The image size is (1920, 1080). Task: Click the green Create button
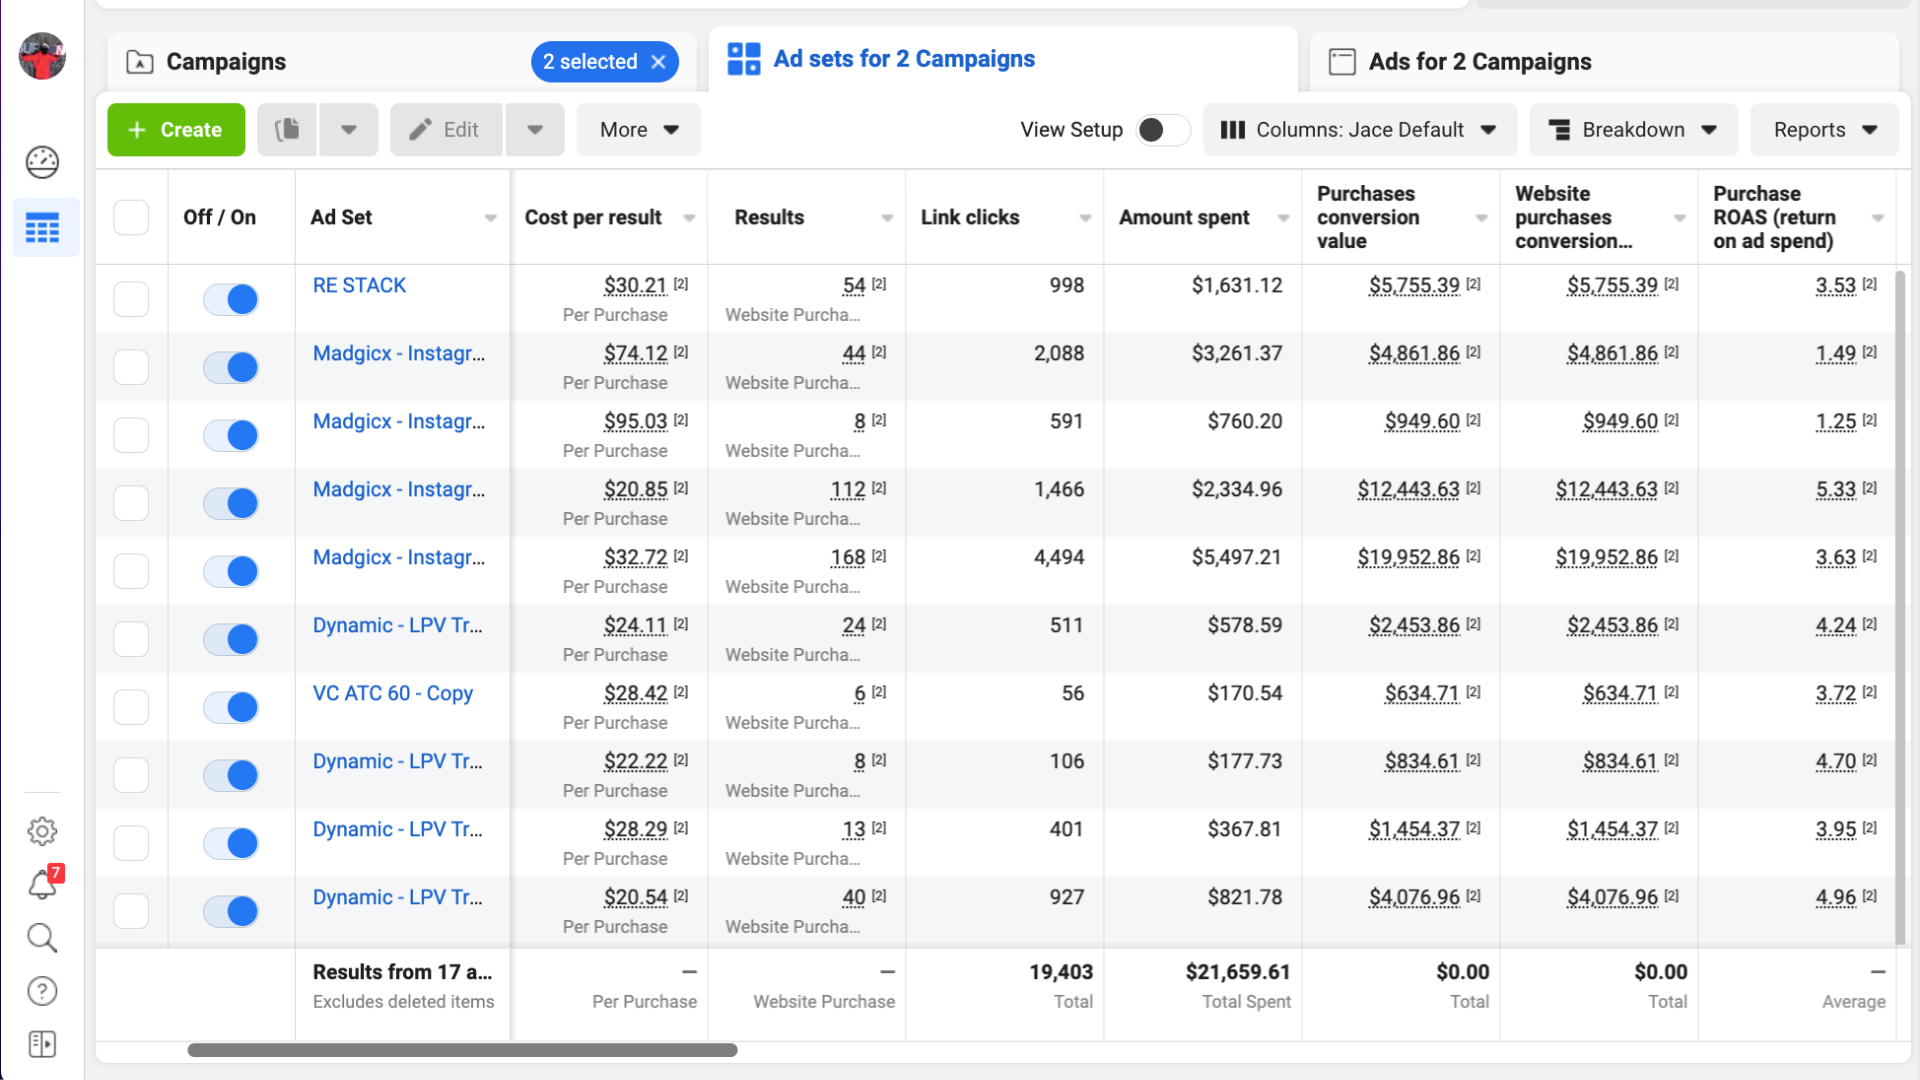[x=176, y=130]
